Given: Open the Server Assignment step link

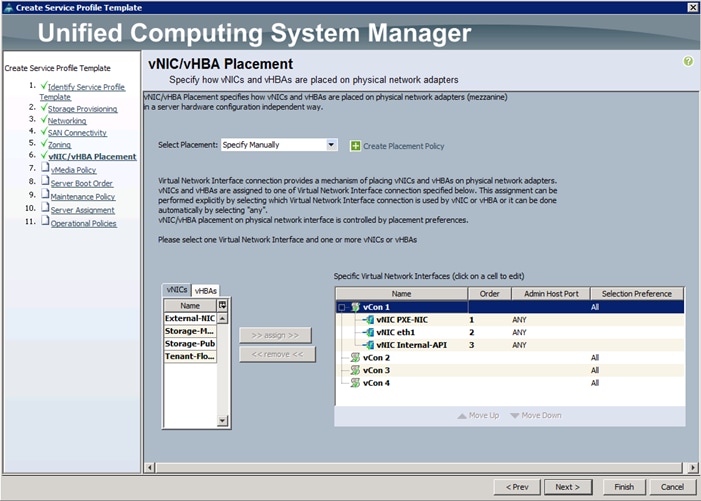Looking at the screenshot, I should tap(82, 210).
